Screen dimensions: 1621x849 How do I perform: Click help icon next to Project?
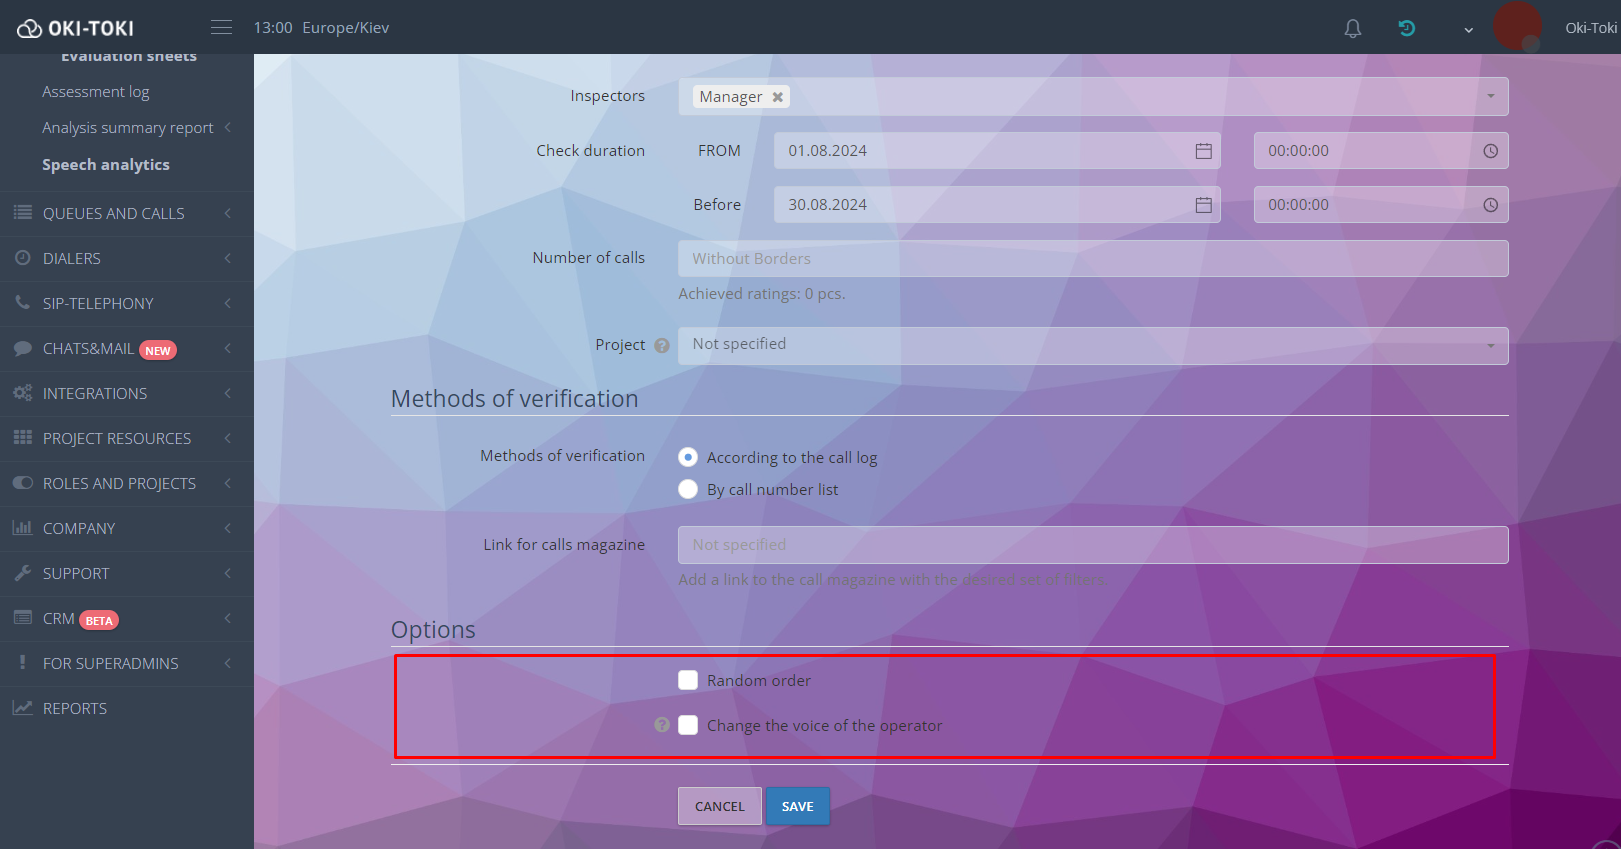pos(662,345)
